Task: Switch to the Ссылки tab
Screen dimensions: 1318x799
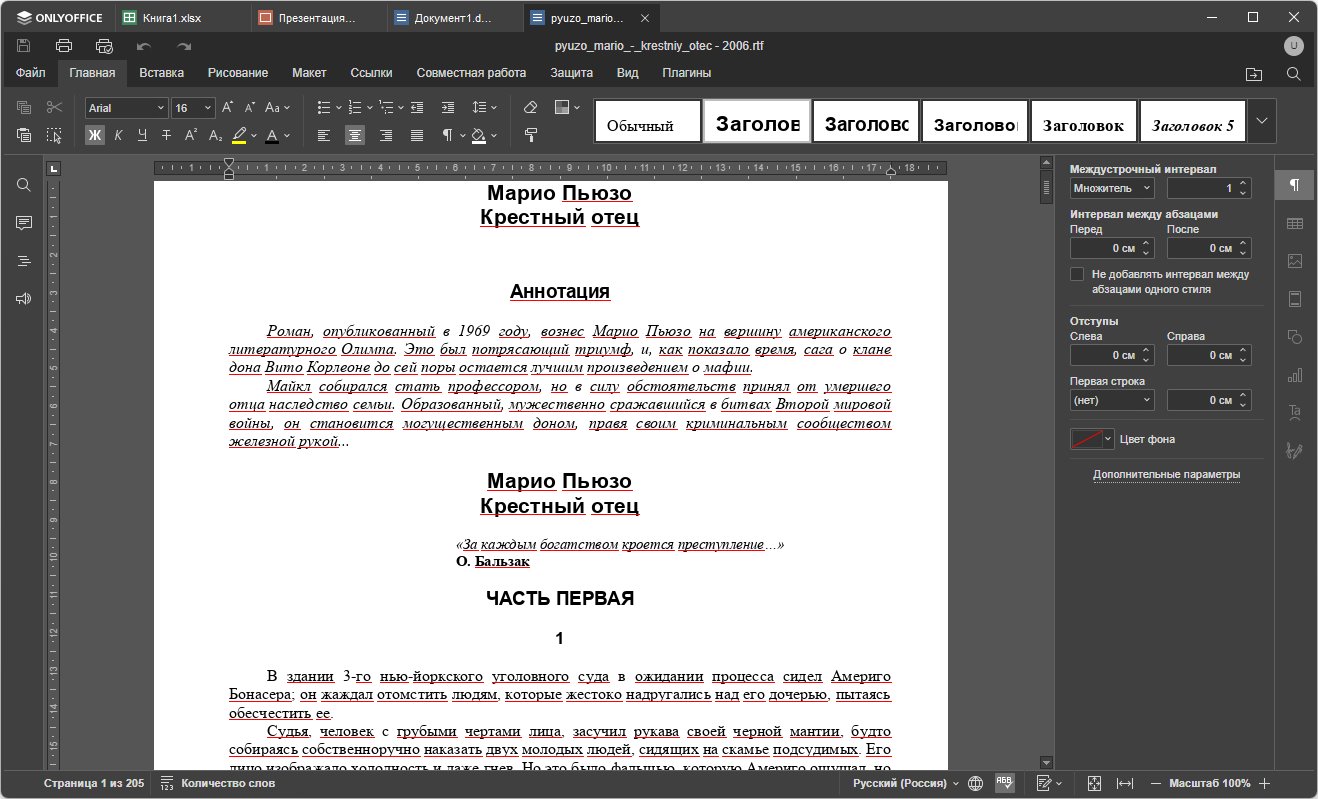Action: 371,73
